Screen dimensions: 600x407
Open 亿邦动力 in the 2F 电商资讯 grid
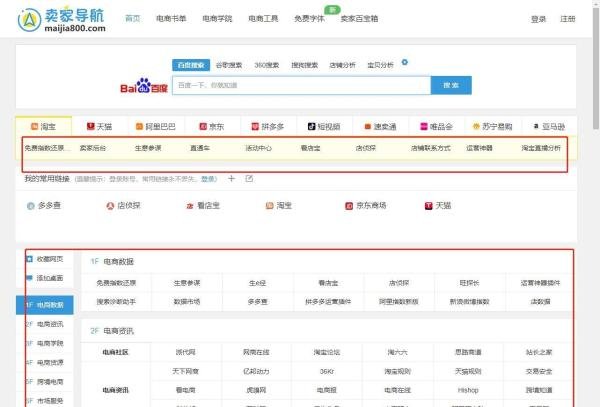click(256, 371)
